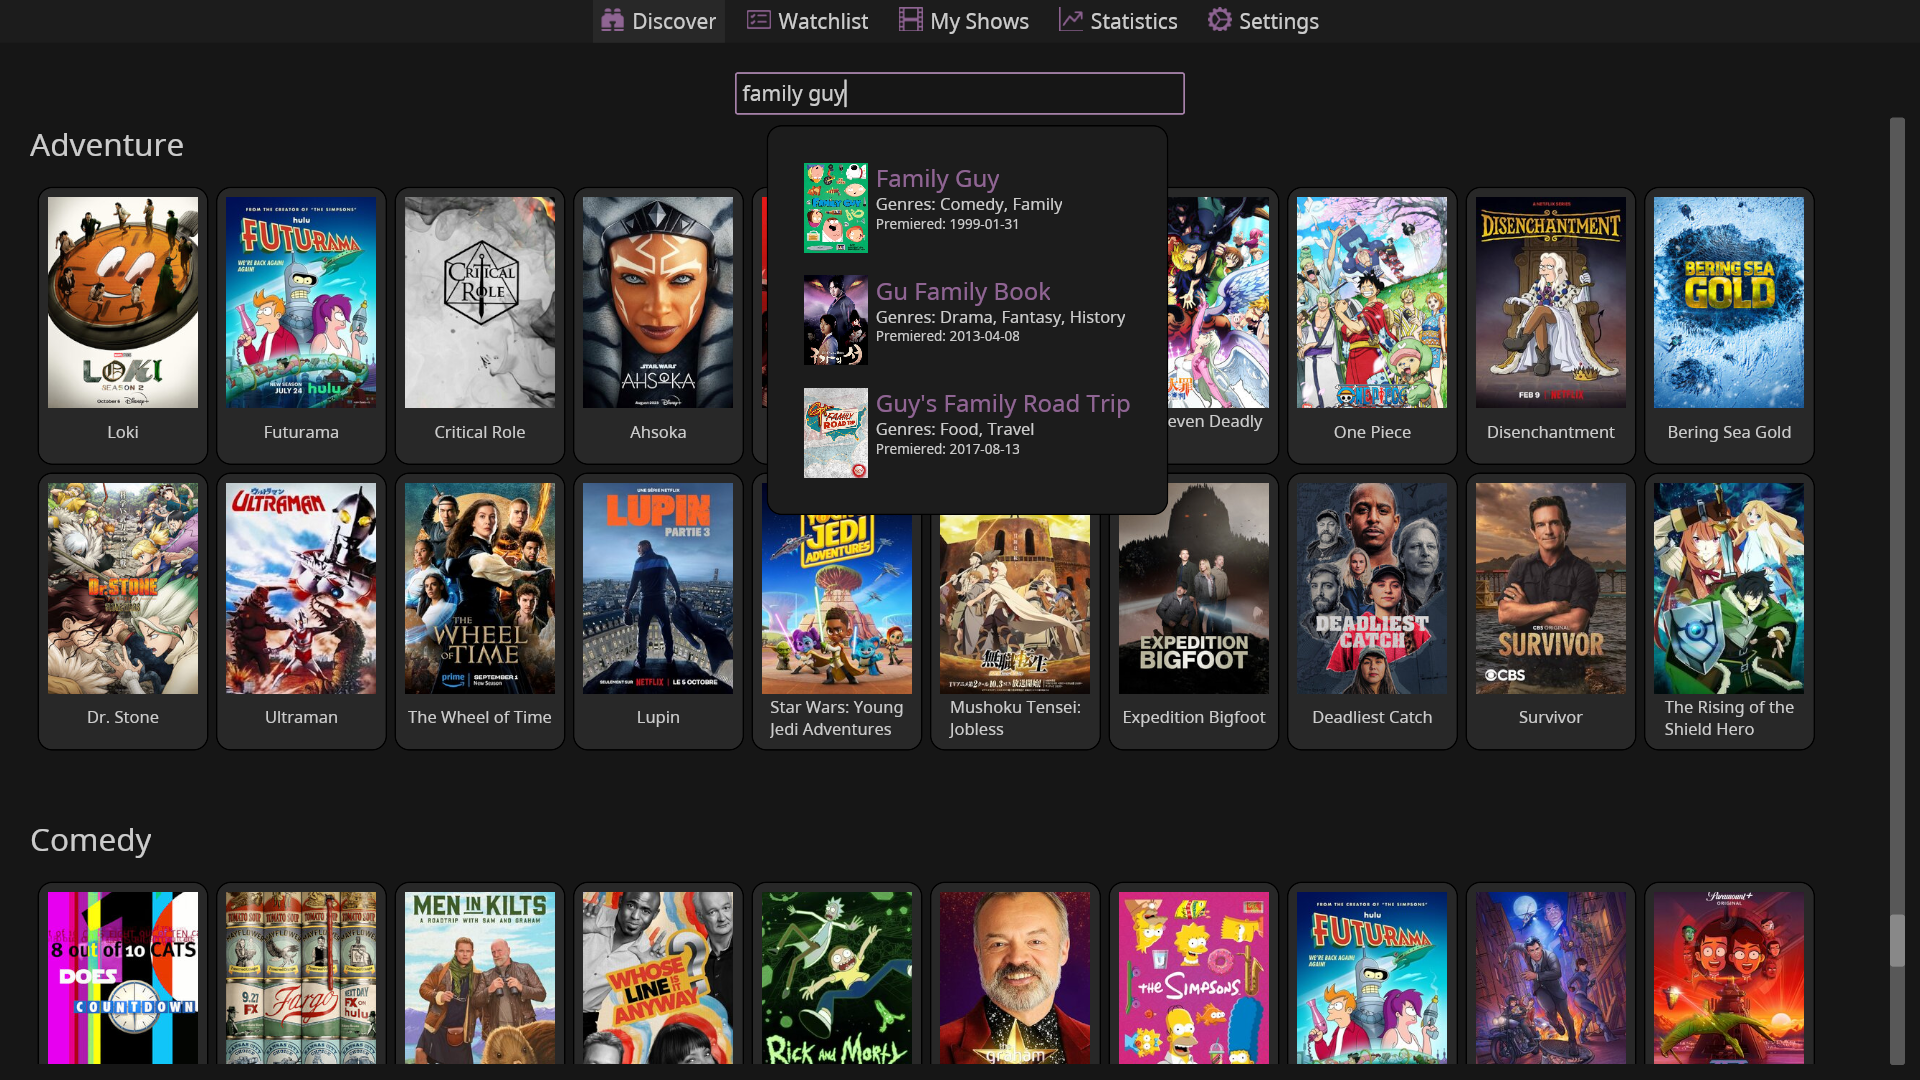Click the Rick and Morty comedy poster
1920x1080 pixels.
point(836,977)
